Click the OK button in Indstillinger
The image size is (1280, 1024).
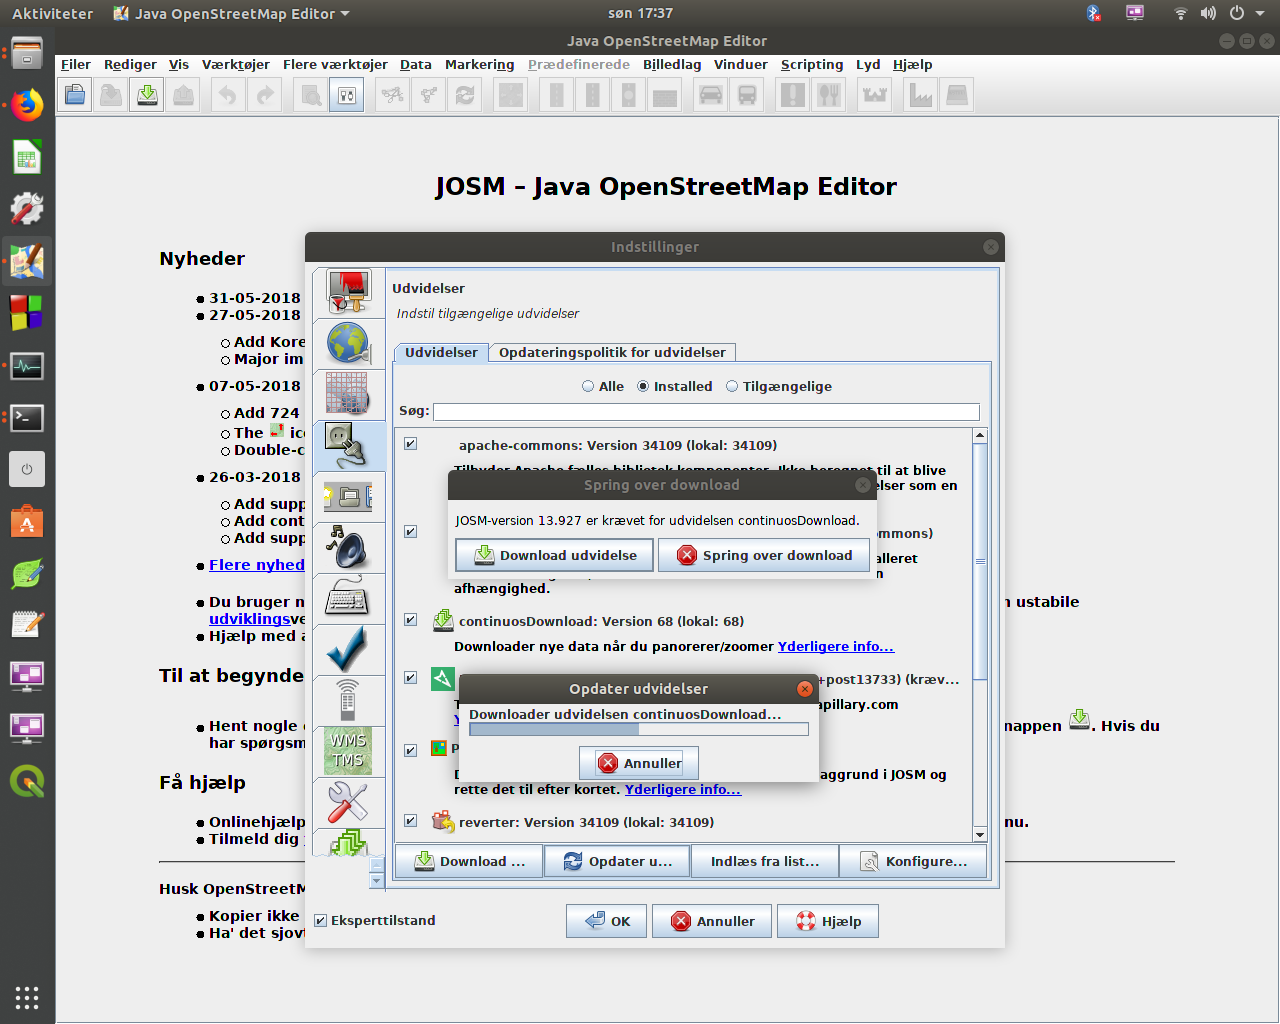pos(606,921)
